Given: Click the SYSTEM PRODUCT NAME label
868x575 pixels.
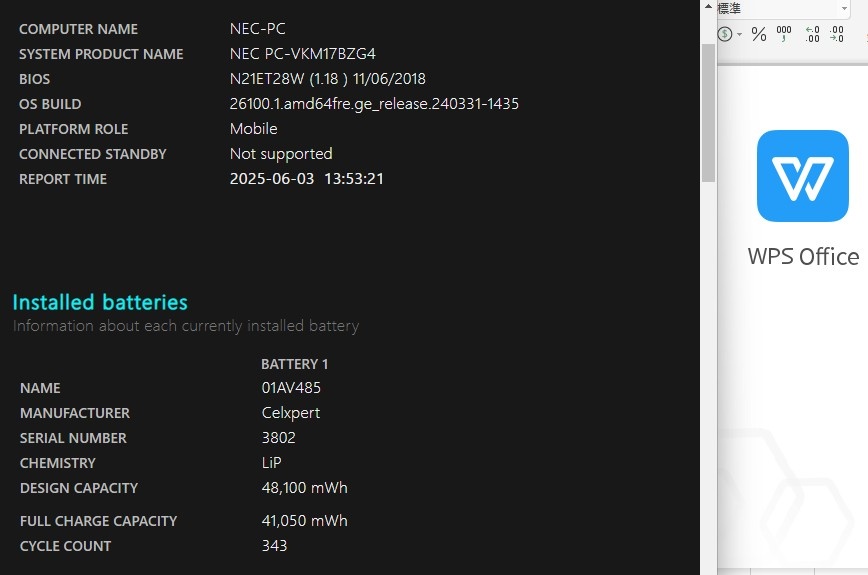Looking at the screenshot, I should pos(101,54).
